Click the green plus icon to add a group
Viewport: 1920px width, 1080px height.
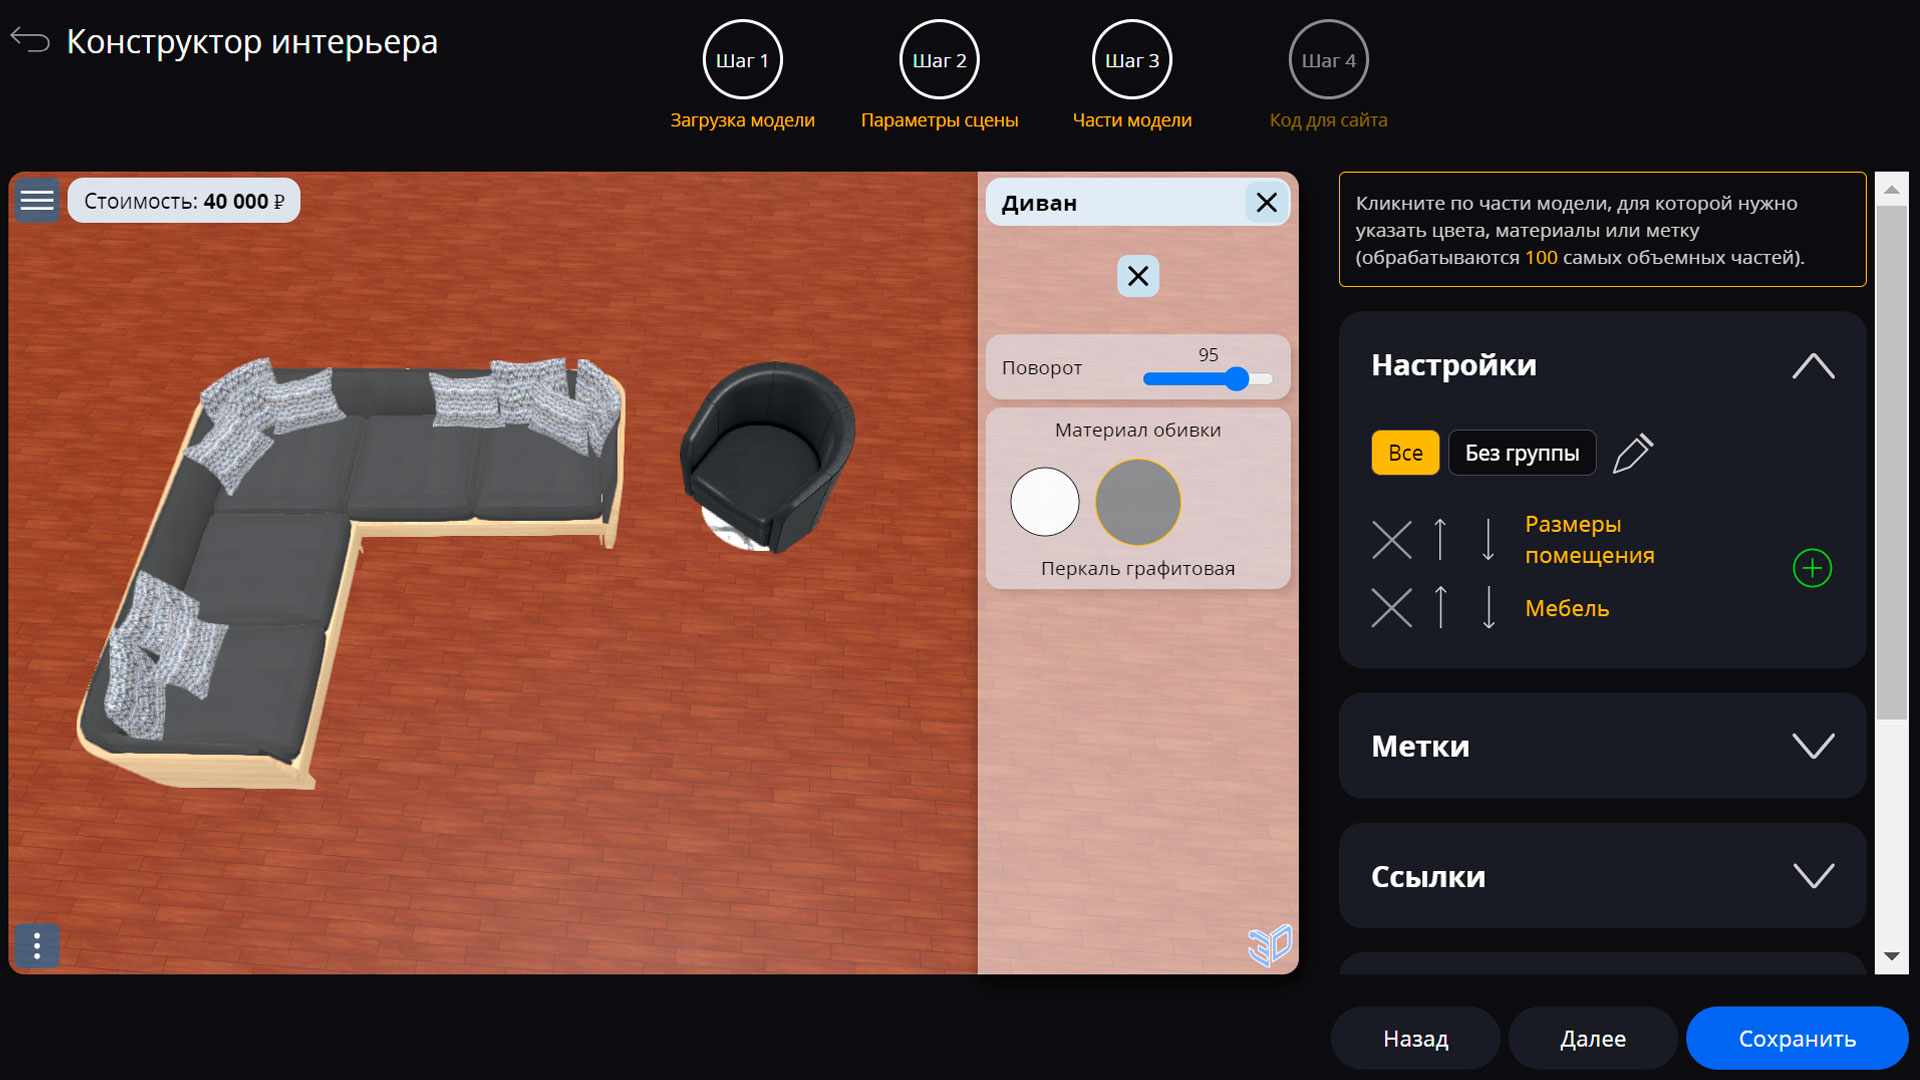point(1813,567)
